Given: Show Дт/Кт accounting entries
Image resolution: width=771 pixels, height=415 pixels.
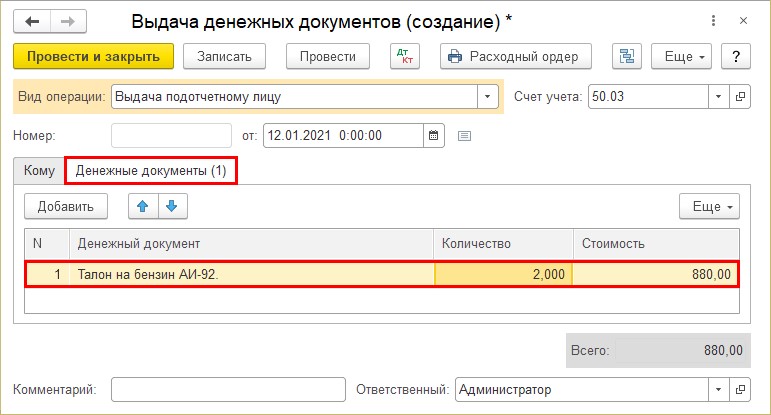Looking at the screenshot, I should pyautogui.click(x=405, y=57).
